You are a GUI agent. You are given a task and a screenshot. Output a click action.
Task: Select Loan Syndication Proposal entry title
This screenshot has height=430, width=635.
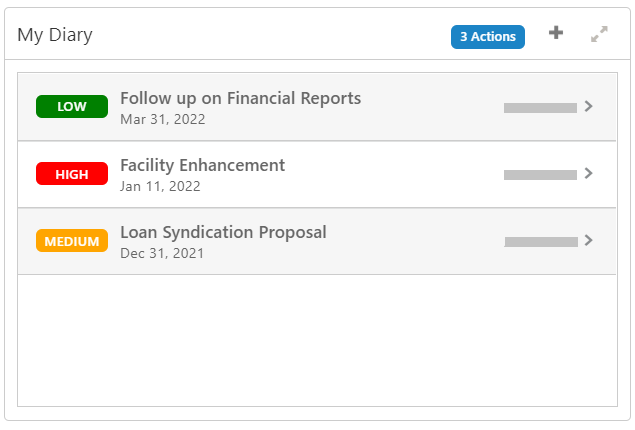[223, 232]
